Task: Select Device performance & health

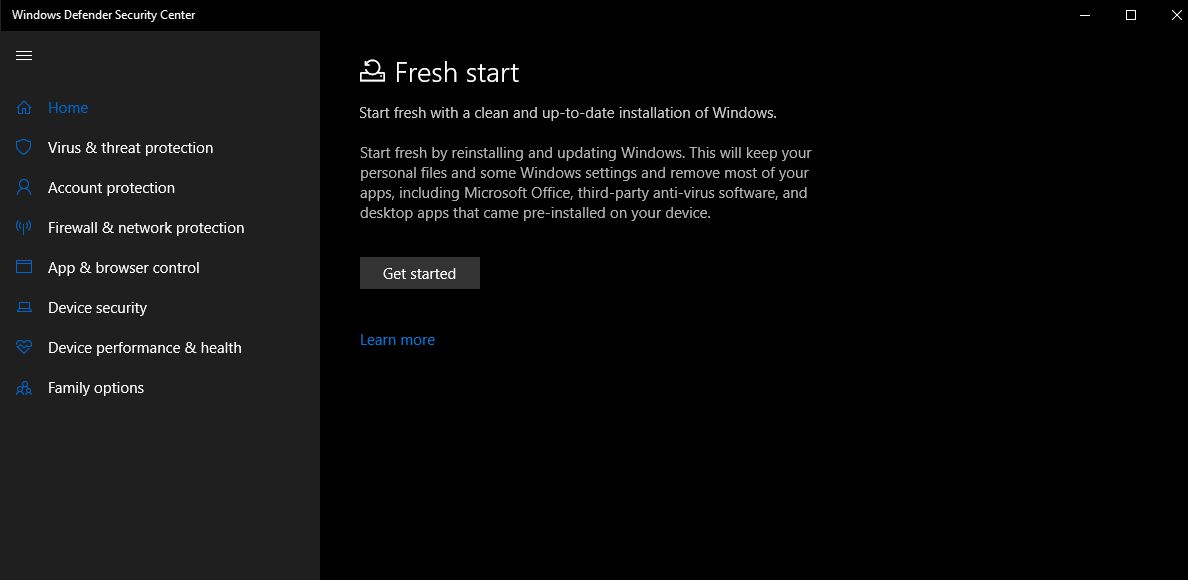Action: [145, 348]
